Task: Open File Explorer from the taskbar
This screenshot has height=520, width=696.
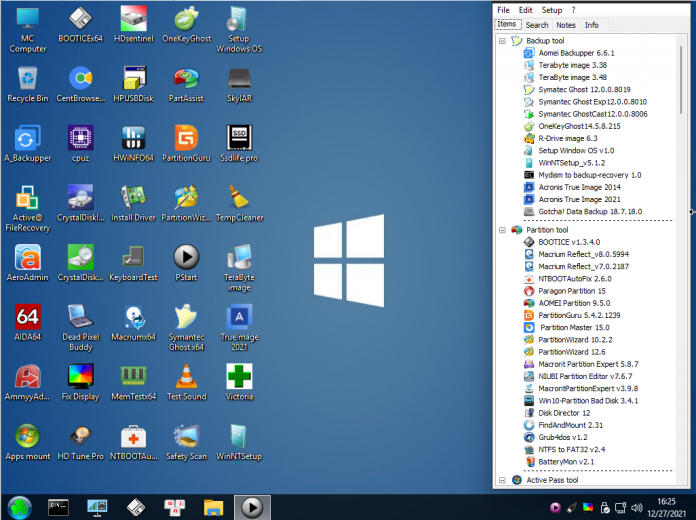Action: pyautogui.click(x=214, y=507)
